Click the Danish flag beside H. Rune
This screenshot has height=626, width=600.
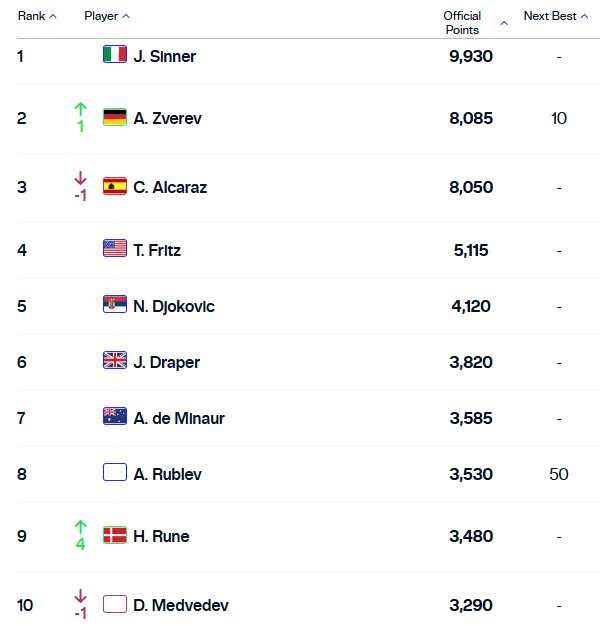[x=114, y=535]
